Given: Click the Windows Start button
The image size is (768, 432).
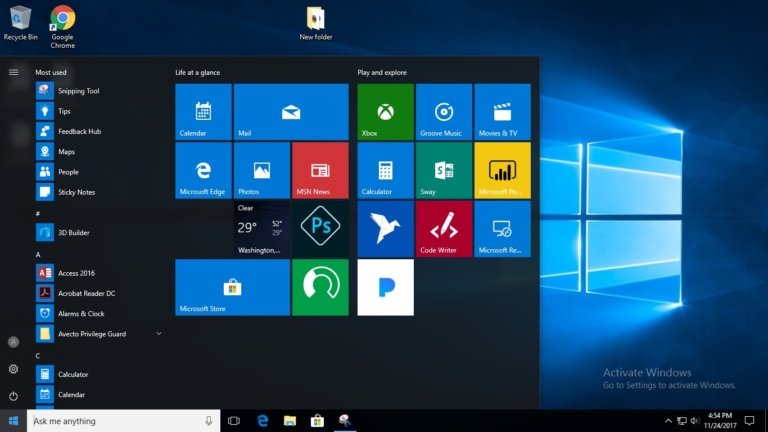Looking at the screenshot, I should click(13, 421).
